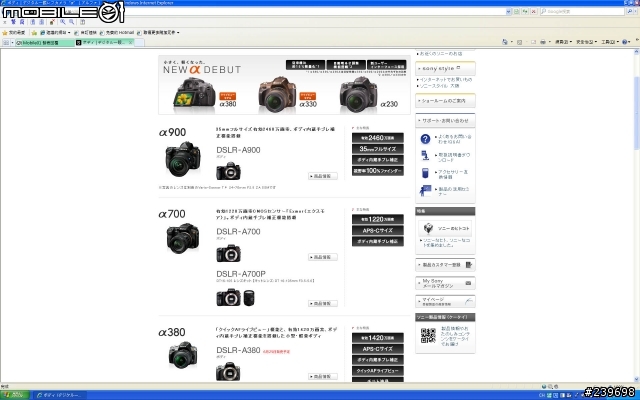The height and width of the screenshot is (400, 640).
Task: Click the Windows Start button
Action: pos(15,395)
